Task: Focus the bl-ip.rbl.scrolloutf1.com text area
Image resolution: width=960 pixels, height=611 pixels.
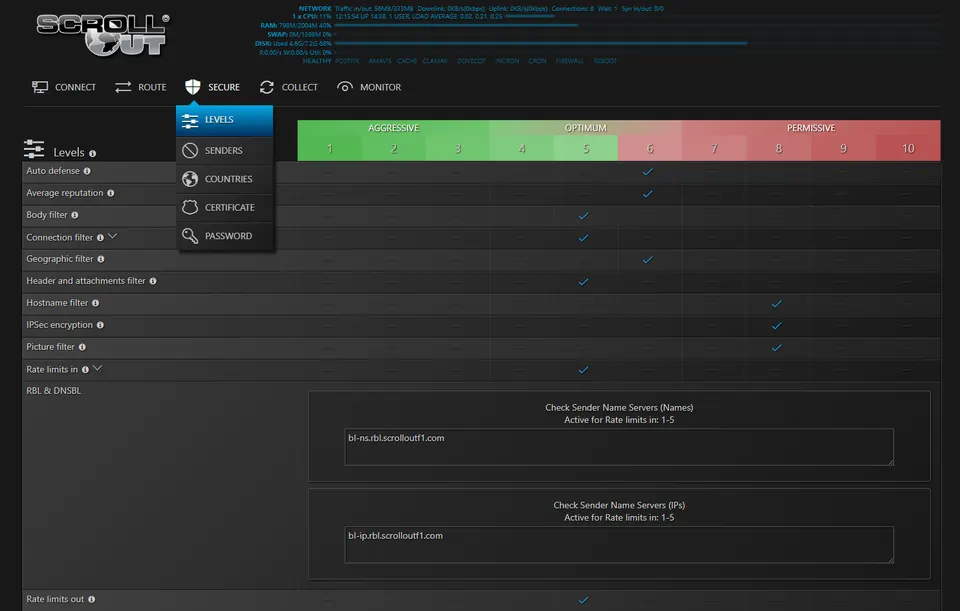Action: tap(619, 544)
